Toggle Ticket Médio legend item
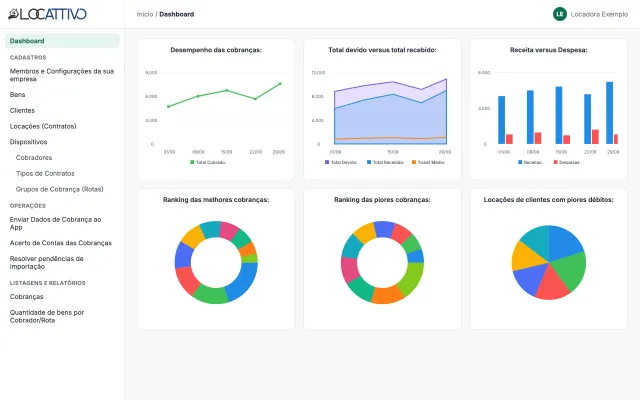 tap(428, 162)
